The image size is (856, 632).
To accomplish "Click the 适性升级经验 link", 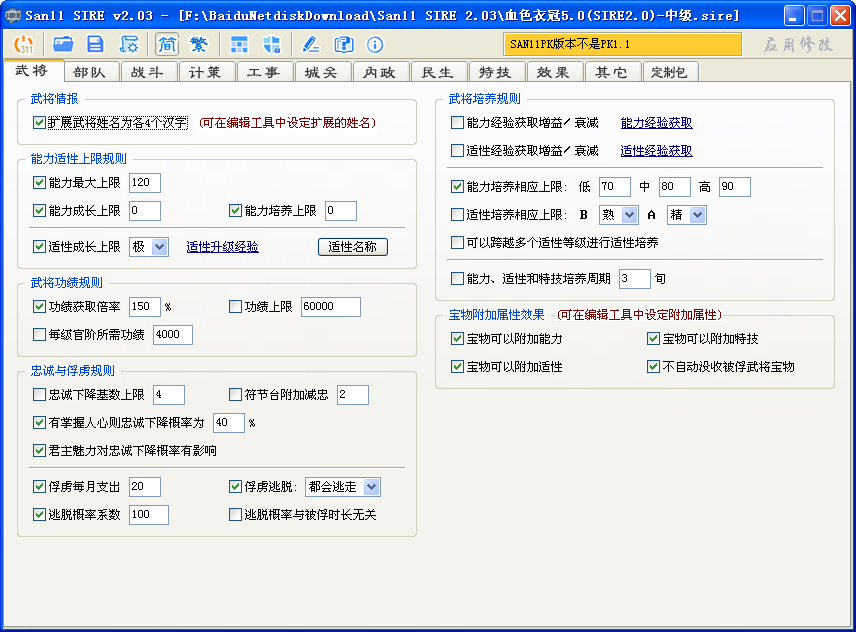I will (222, 247).
